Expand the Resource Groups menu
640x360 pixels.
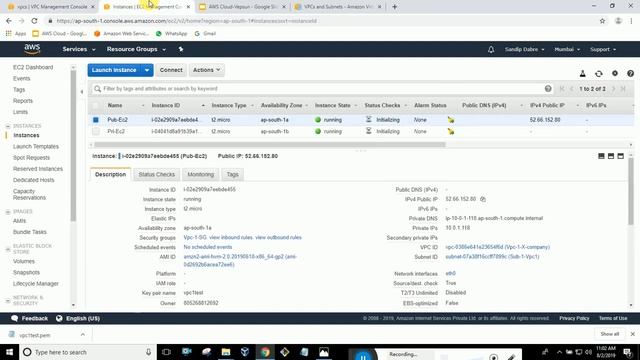tap(136, 49)
